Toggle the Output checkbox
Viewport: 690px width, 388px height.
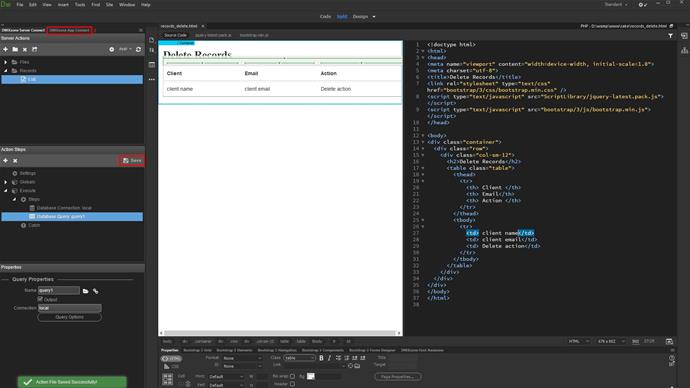40,299
